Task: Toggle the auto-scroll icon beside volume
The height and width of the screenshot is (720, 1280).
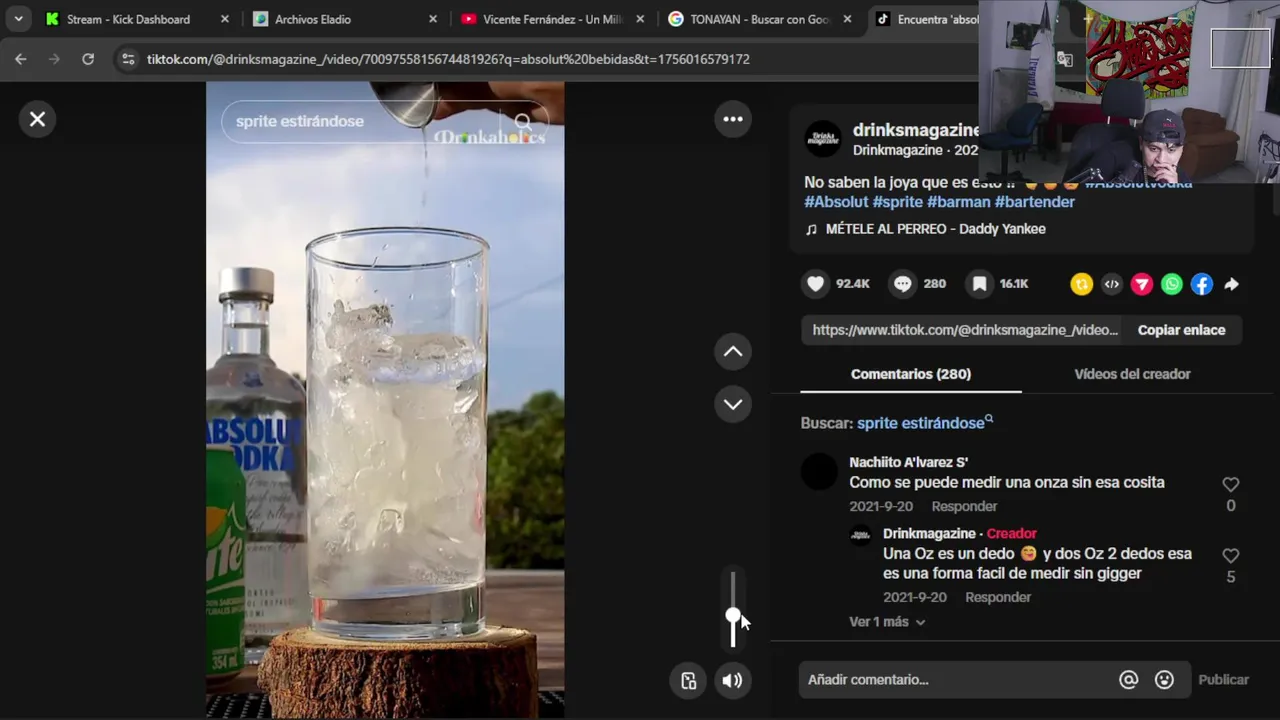Action: point(689,681)
